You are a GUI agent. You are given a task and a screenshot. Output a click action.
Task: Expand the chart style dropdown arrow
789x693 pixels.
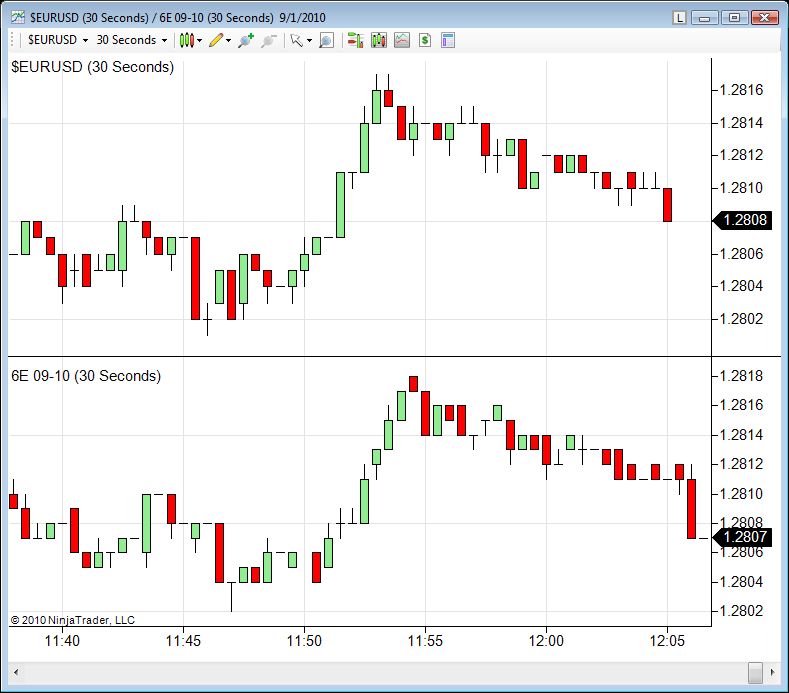click(x=200, y=40)
